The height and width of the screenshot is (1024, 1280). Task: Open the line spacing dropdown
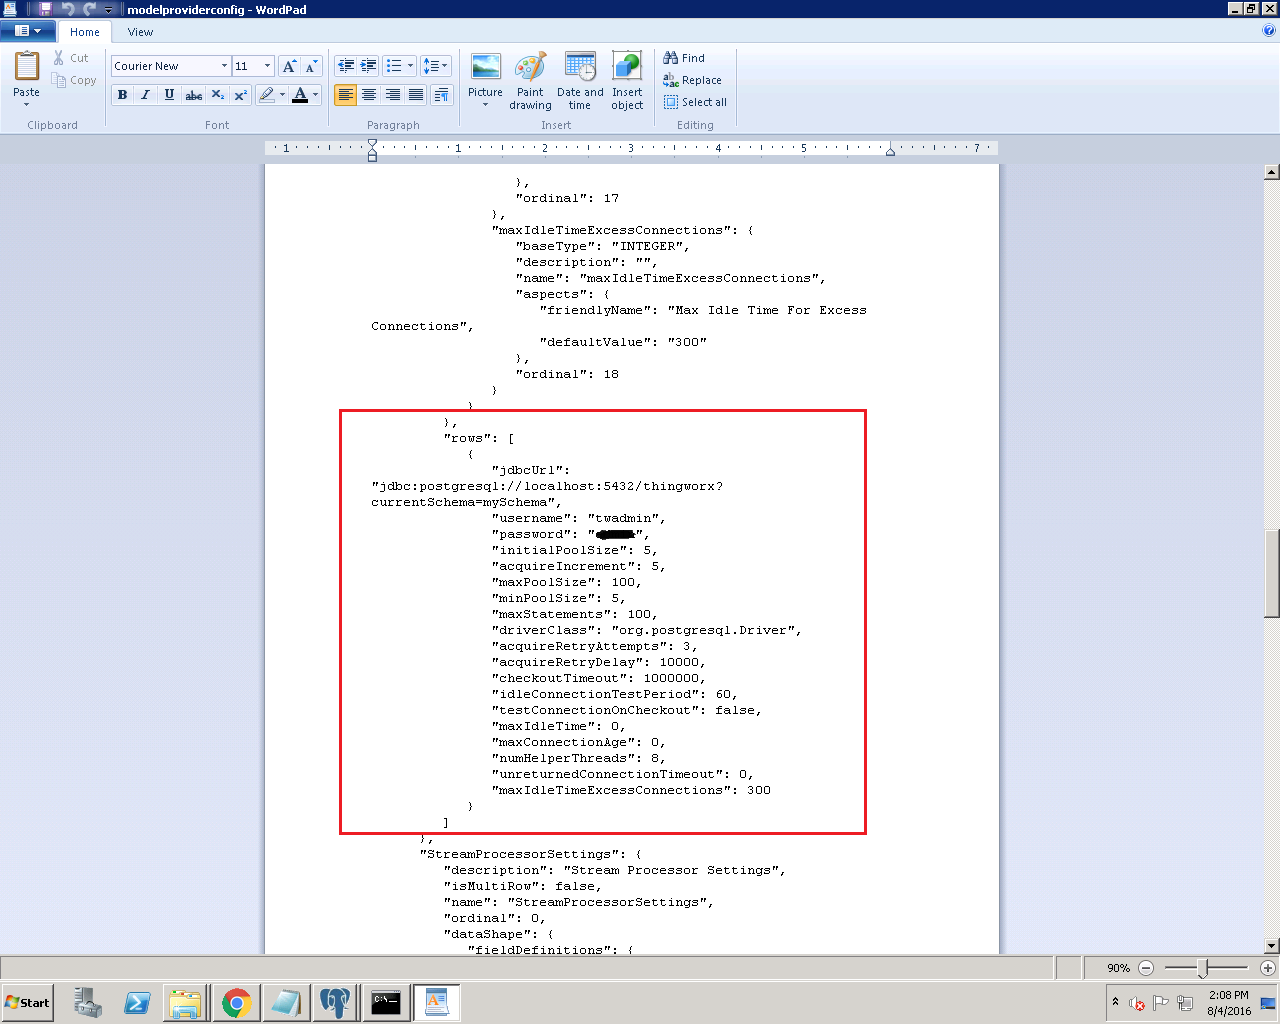(x=435, y=66)
